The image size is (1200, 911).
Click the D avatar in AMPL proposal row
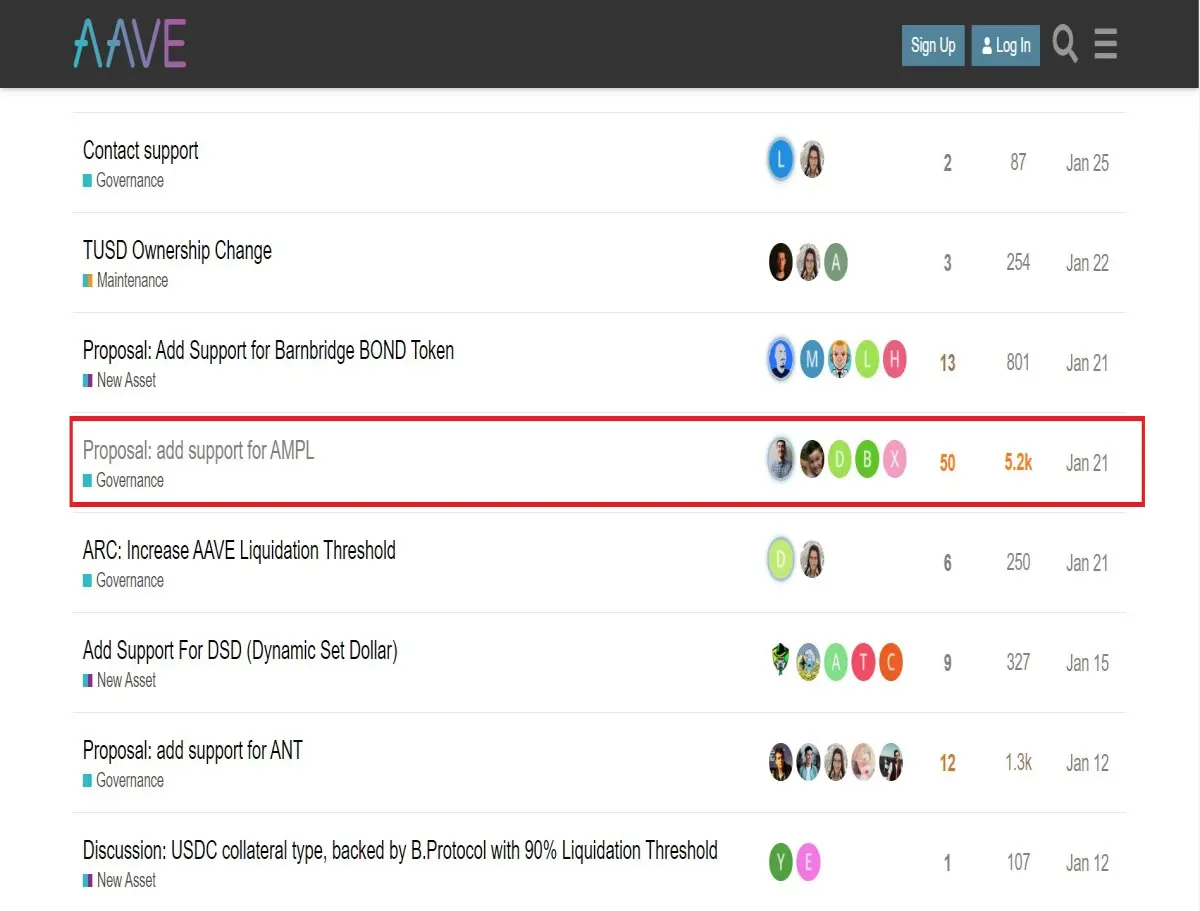click(x=840, y=460)
